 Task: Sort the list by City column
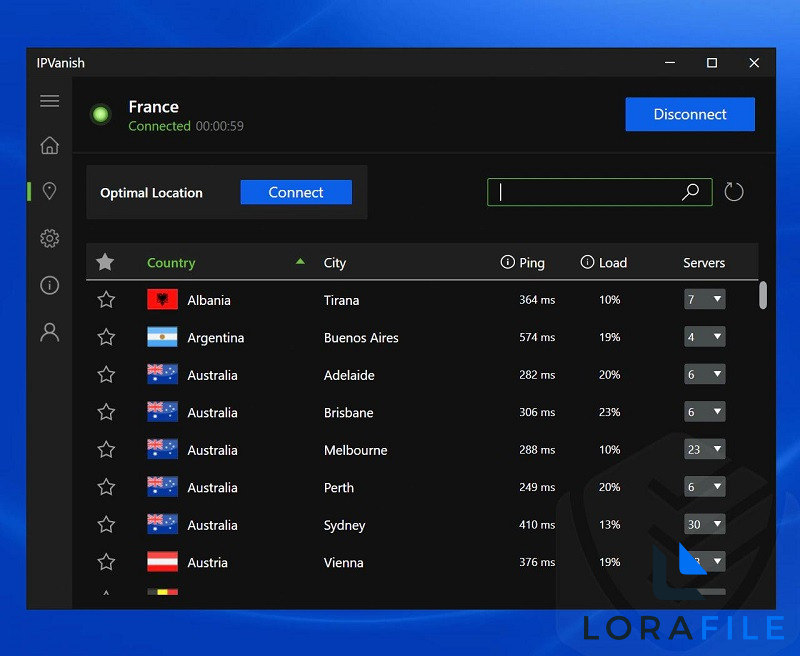point(335,263)
